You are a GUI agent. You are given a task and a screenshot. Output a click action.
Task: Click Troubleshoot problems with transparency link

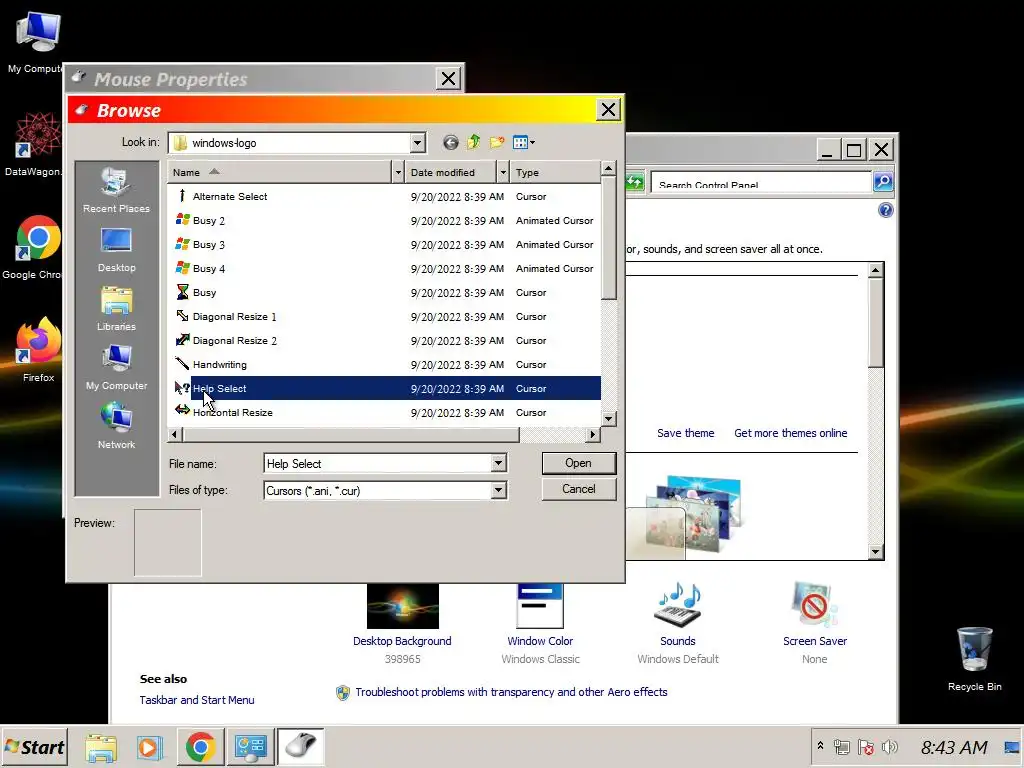(511, 692)
